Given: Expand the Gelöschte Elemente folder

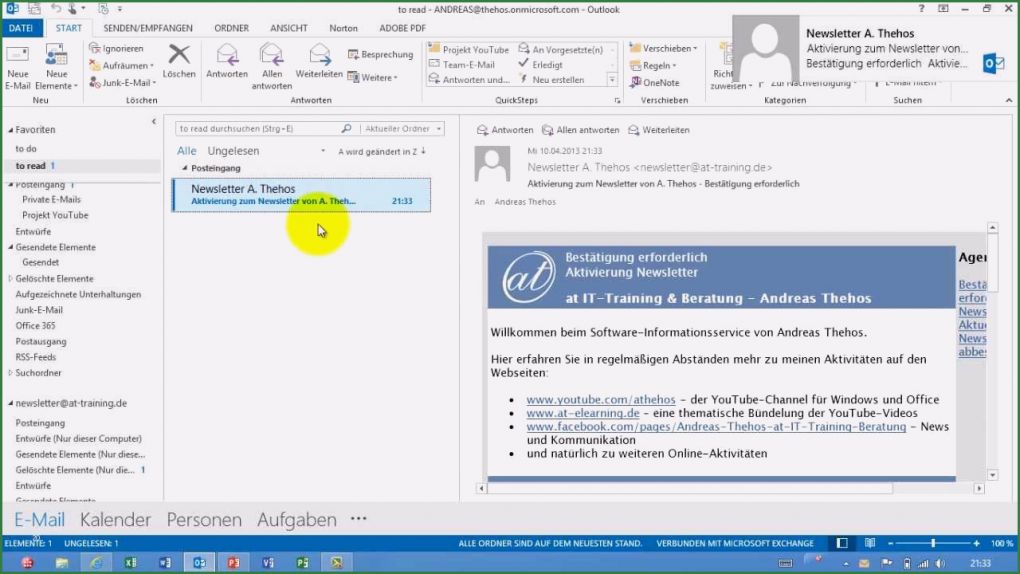Looking at the screenshot, I should pos(10,279).
